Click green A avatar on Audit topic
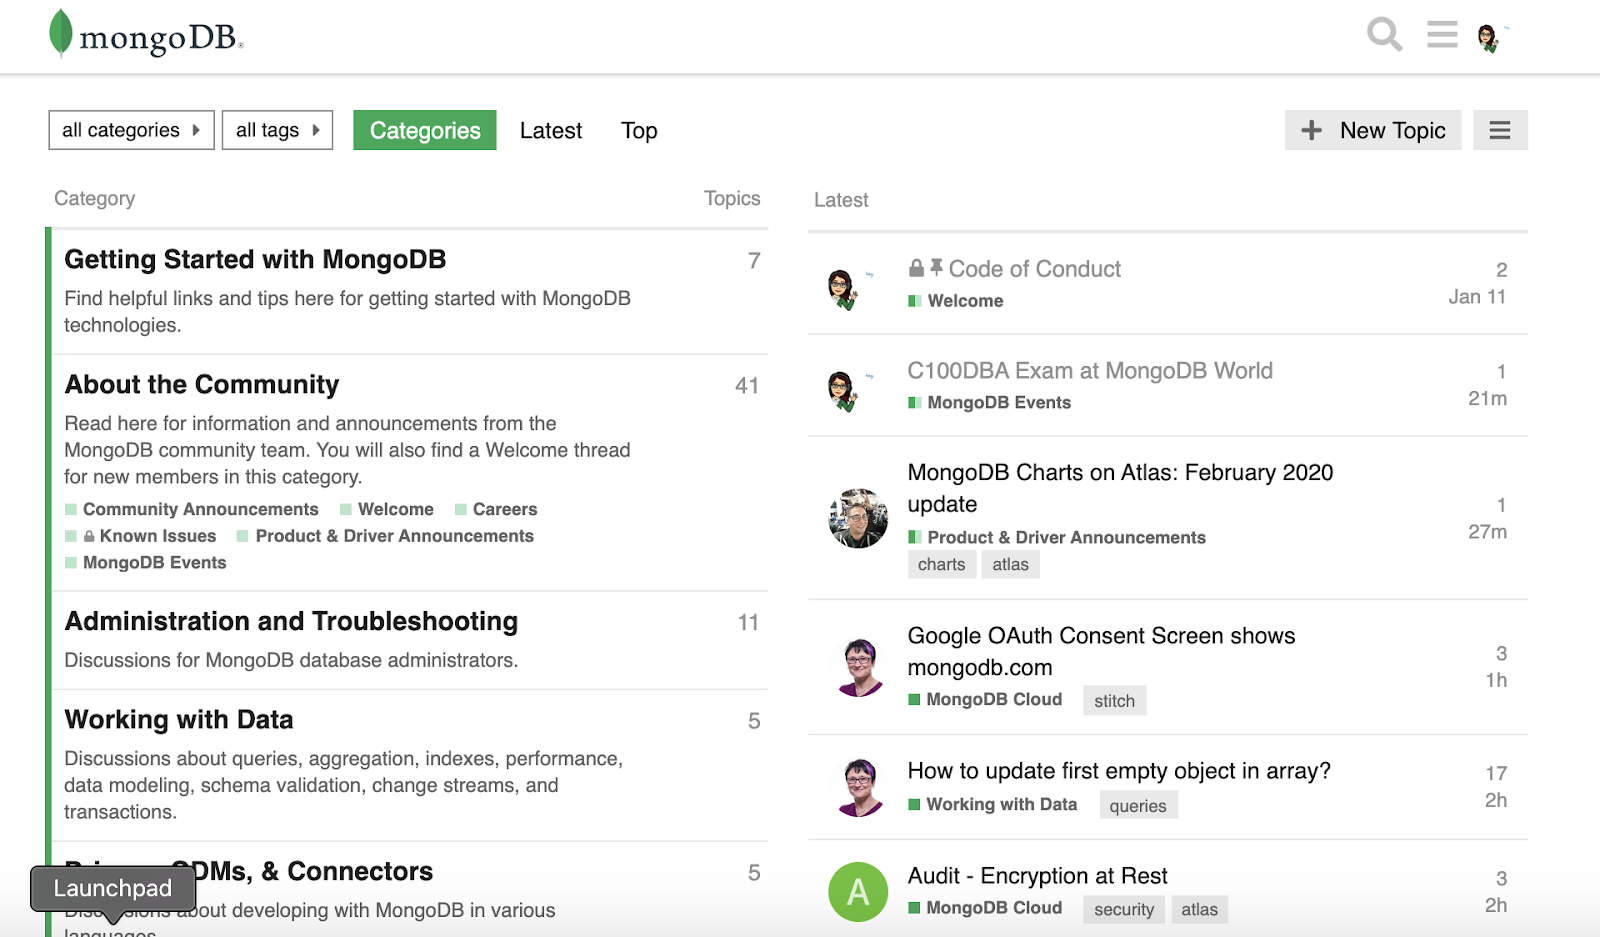Image resolution: width=1600 pixels, height=937 pixels. tap(858, 891)
